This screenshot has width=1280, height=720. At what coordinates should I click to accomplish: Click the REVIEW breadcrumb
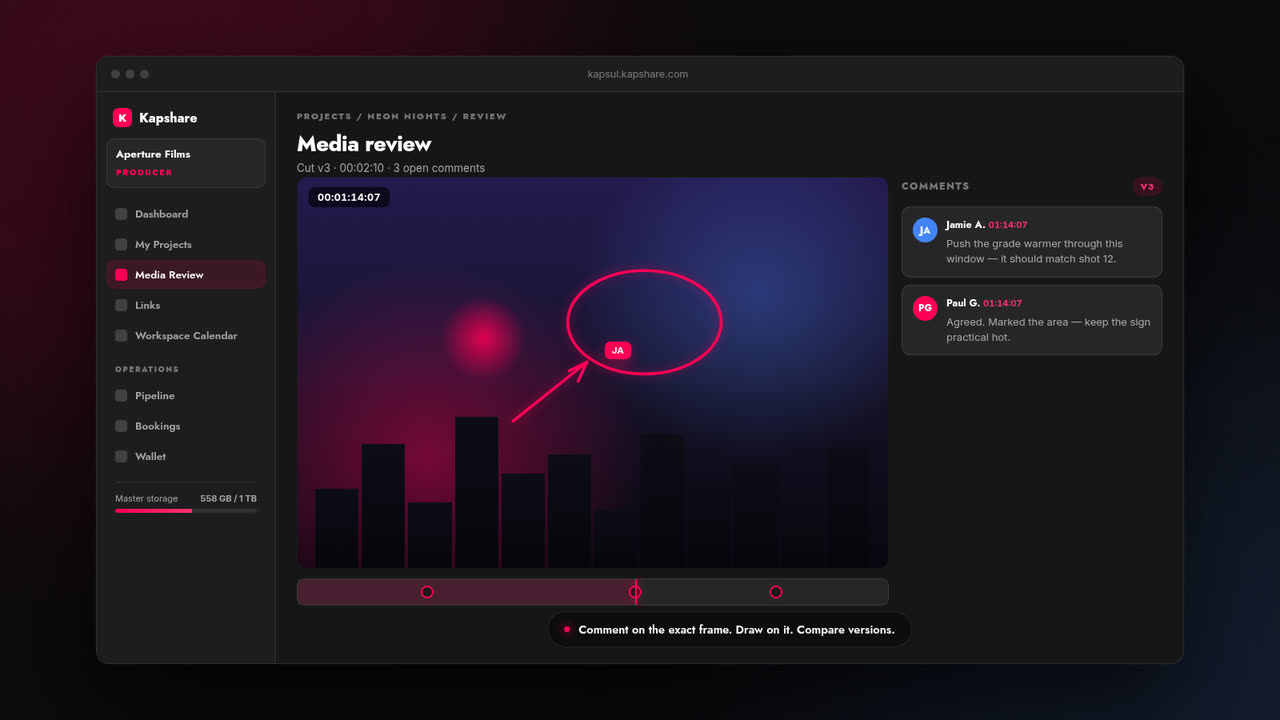tap(484, 117)
